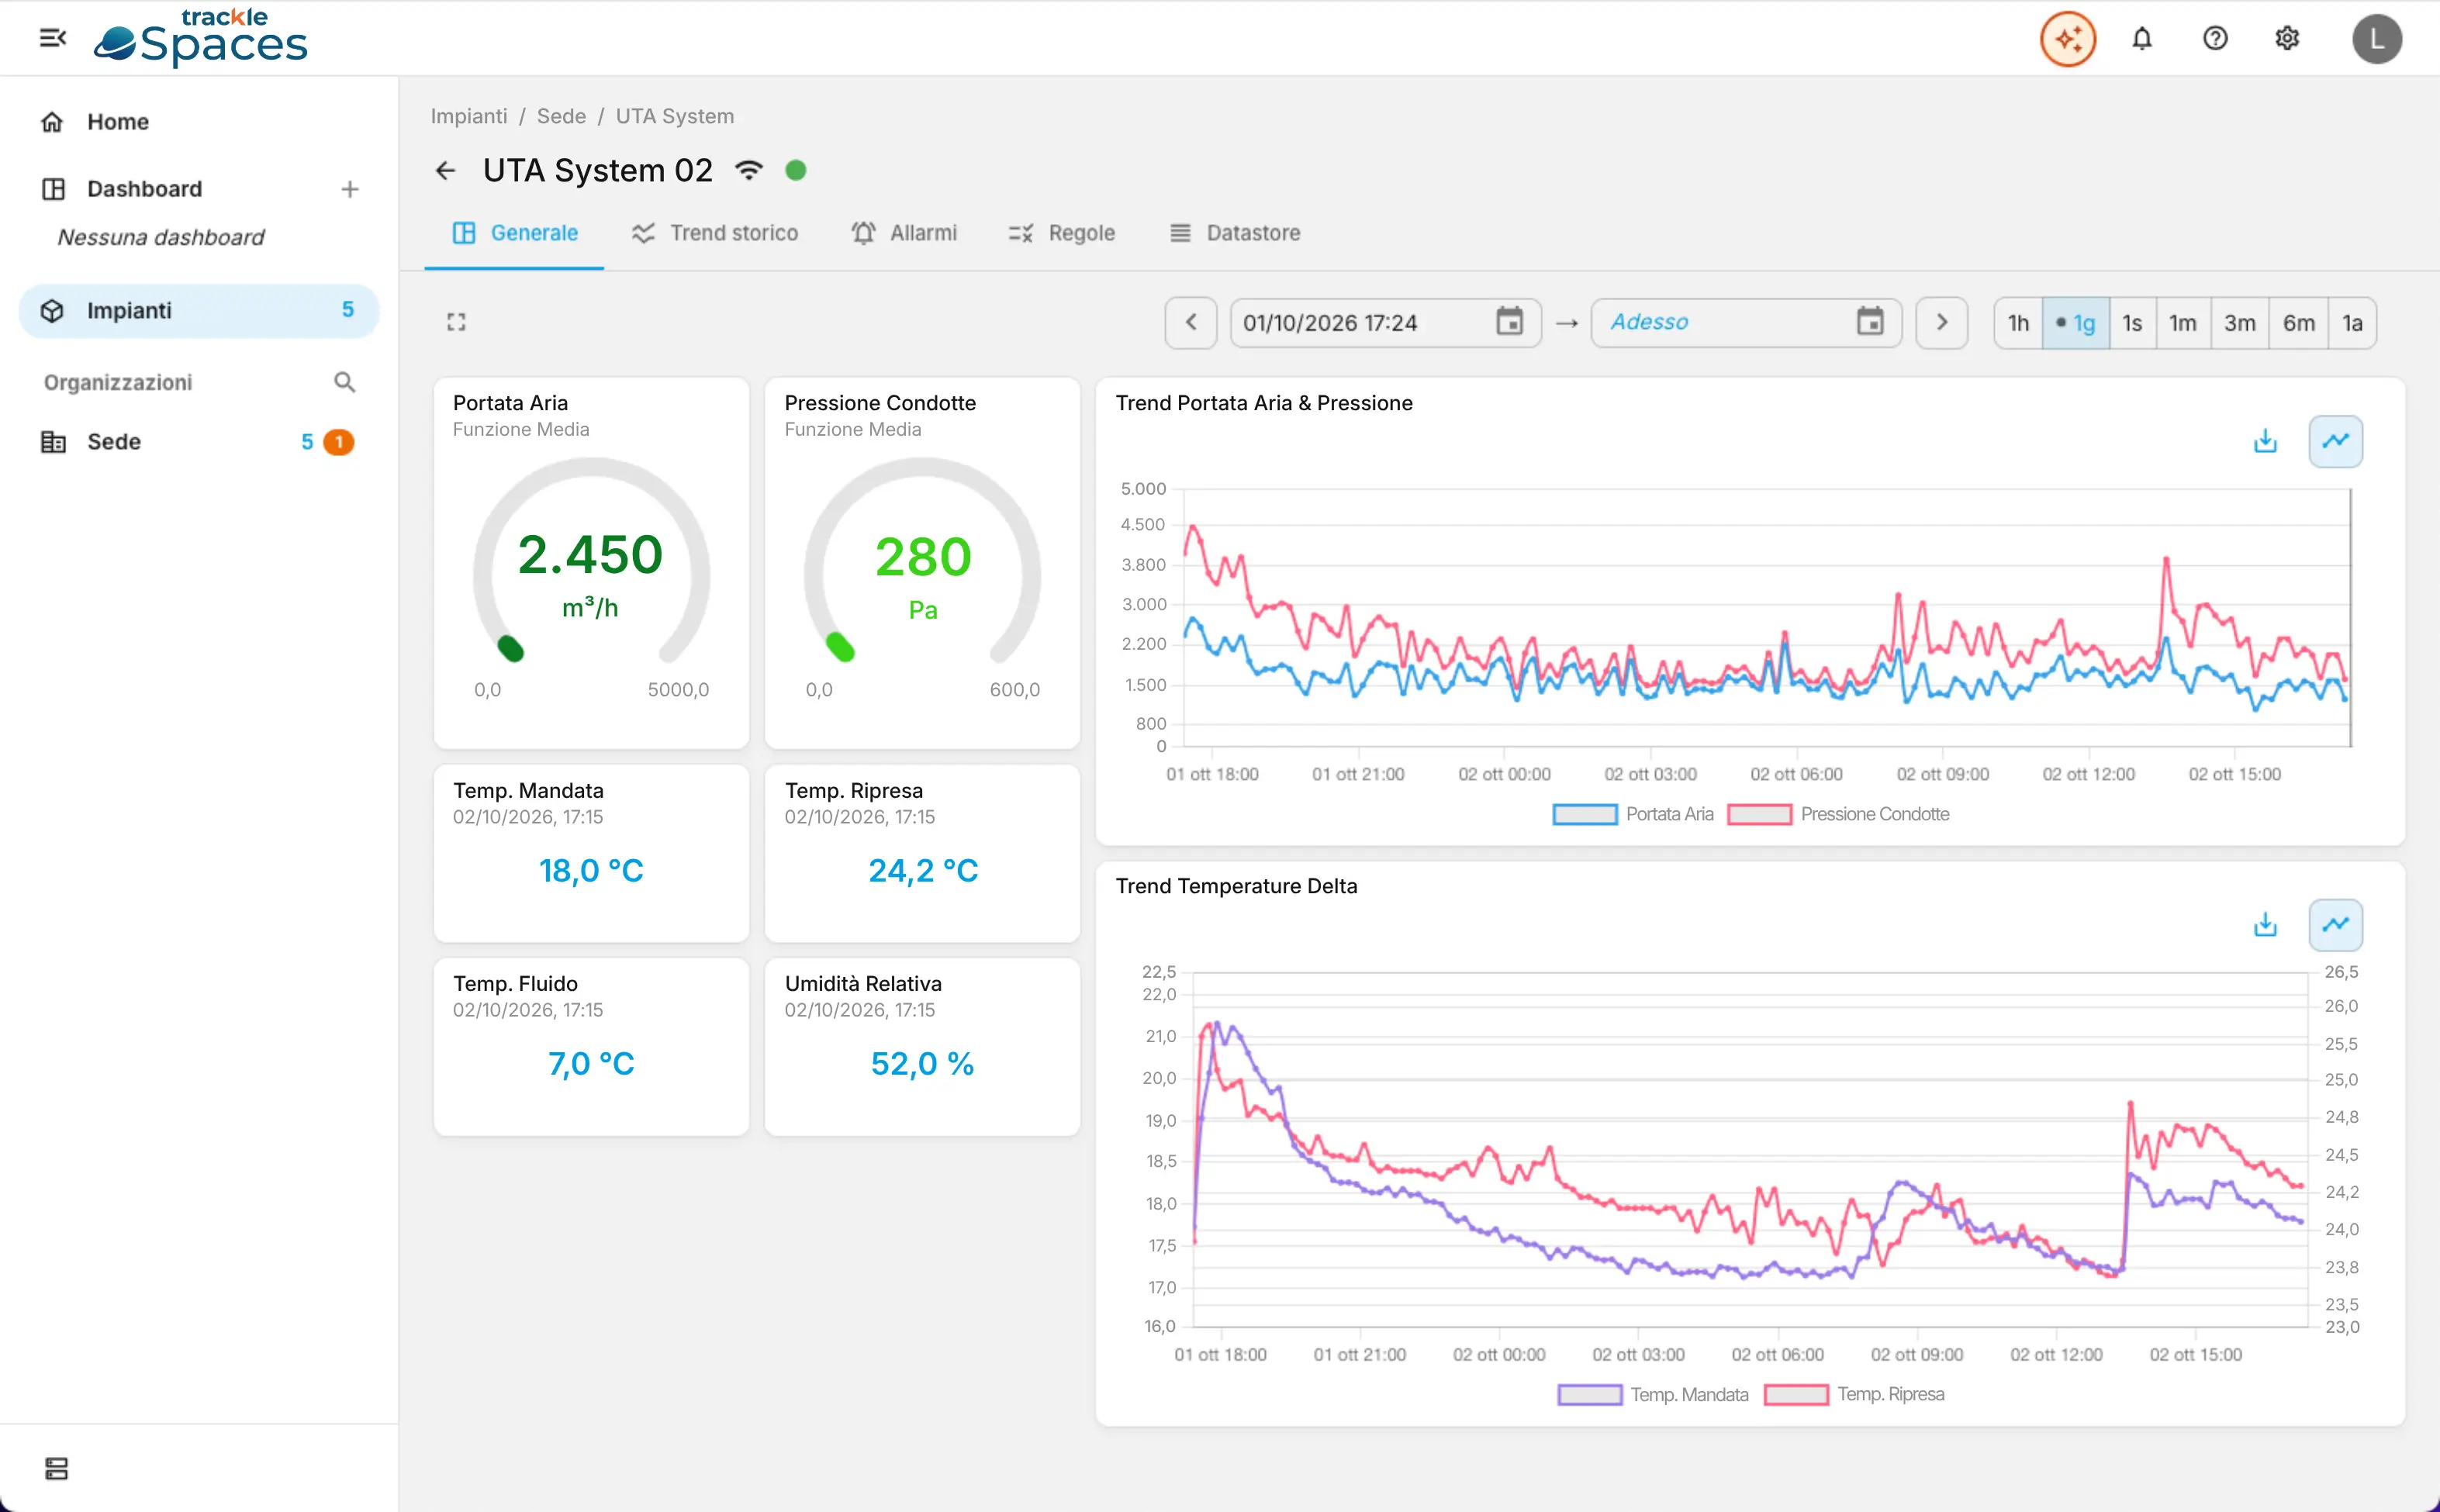Switch to the Trend storico tab
Image resolution: width=2440 pixels, height=1512 pixels.
pos(714,233)
